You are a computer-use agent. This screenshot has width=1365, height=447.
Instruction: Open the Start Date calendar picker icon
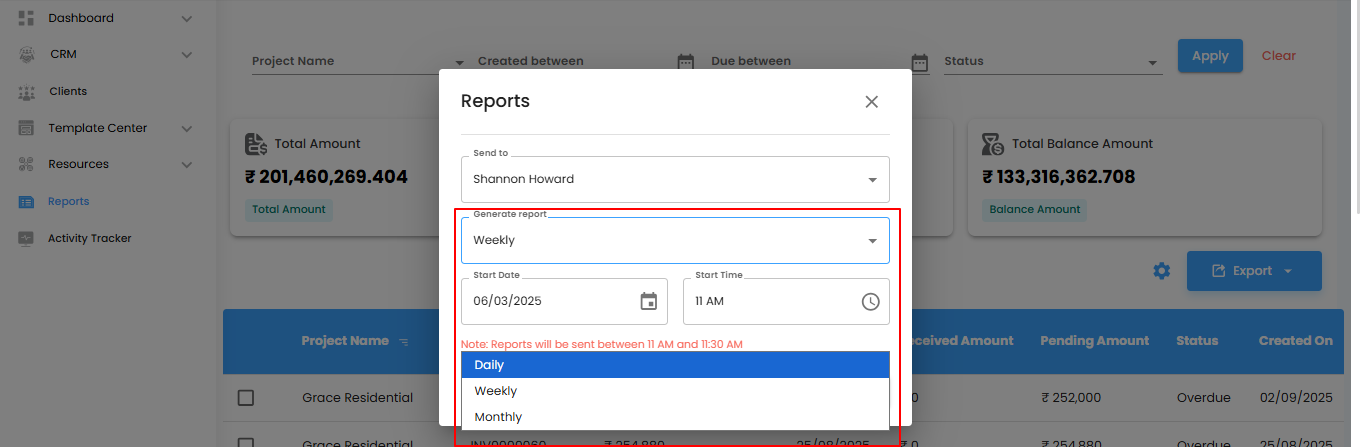[648, 301]
